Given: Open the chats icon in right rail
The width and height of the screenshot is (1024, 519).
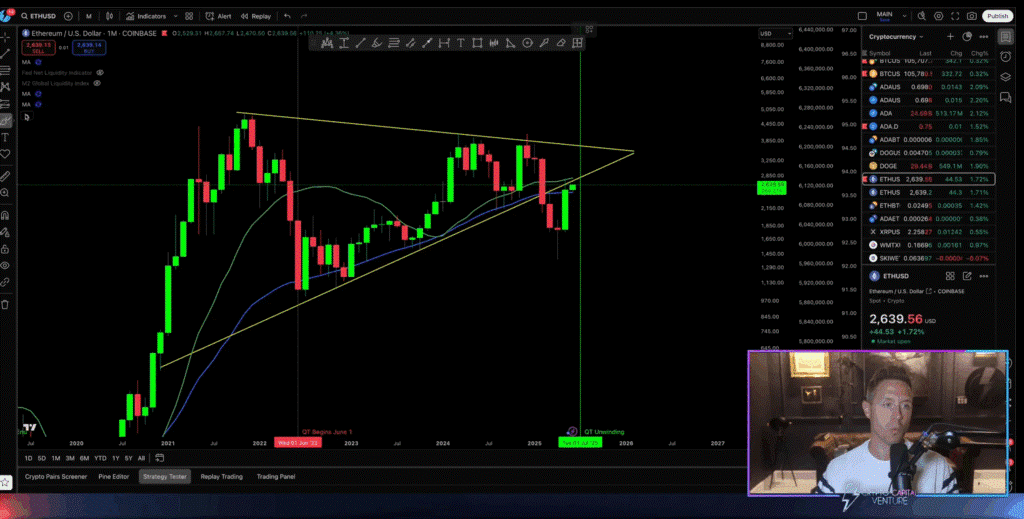Looking at the screenshot, I should coord(1006,98).
